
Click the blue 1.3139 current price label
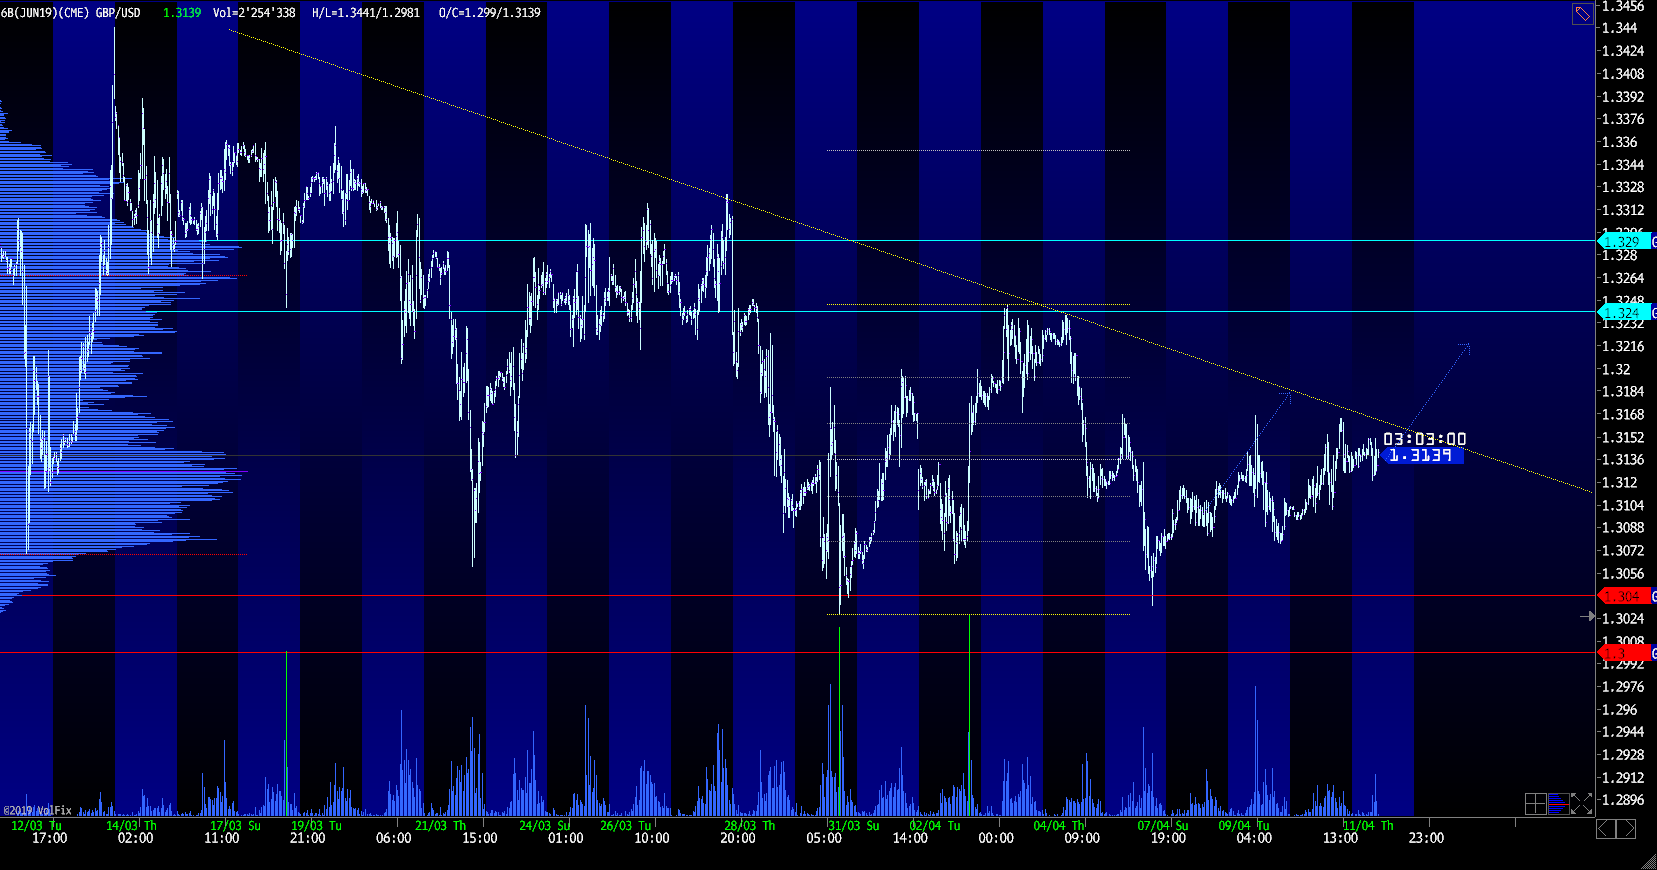tap(1422, 456)
